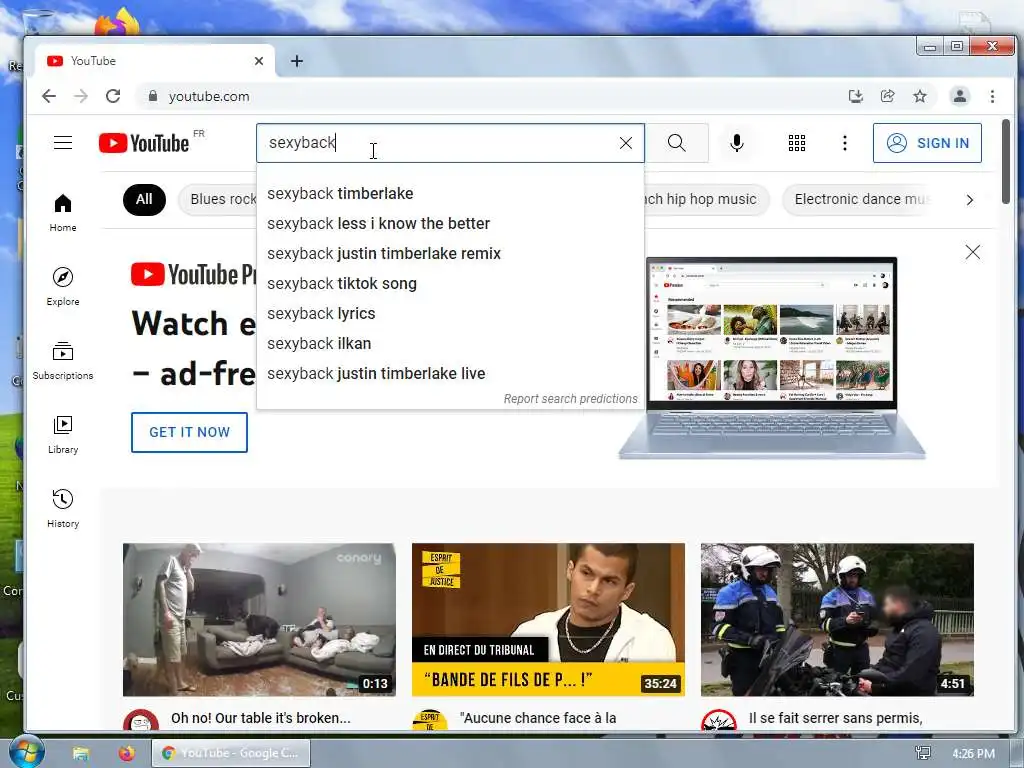Bookmark this tab with the star
Viewport: 1024px width, 768px height.
(x=920, y=96)
